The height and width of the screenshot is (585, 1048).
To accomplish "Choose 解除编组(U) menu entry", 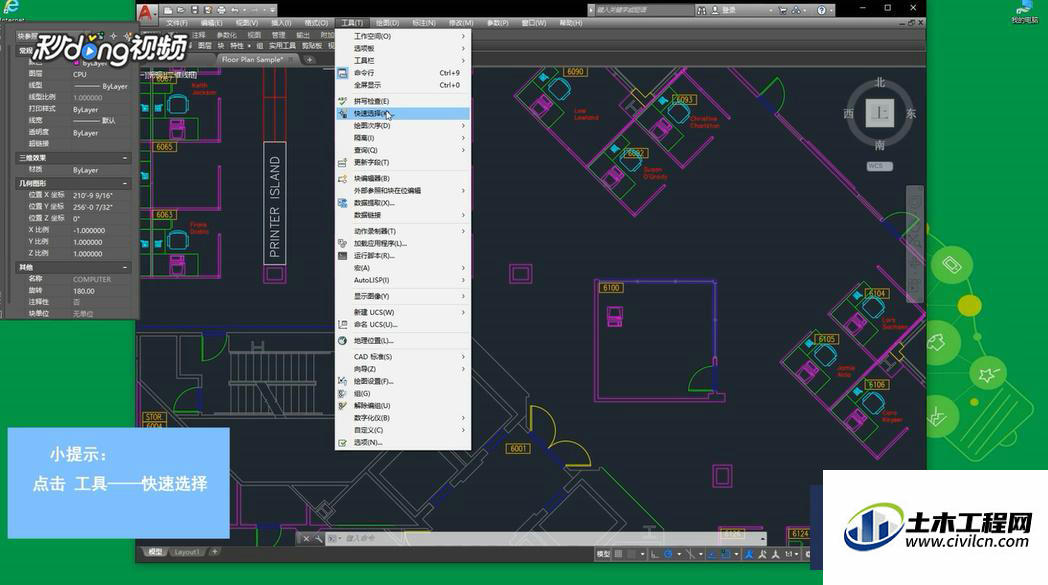I will [403, 406].
